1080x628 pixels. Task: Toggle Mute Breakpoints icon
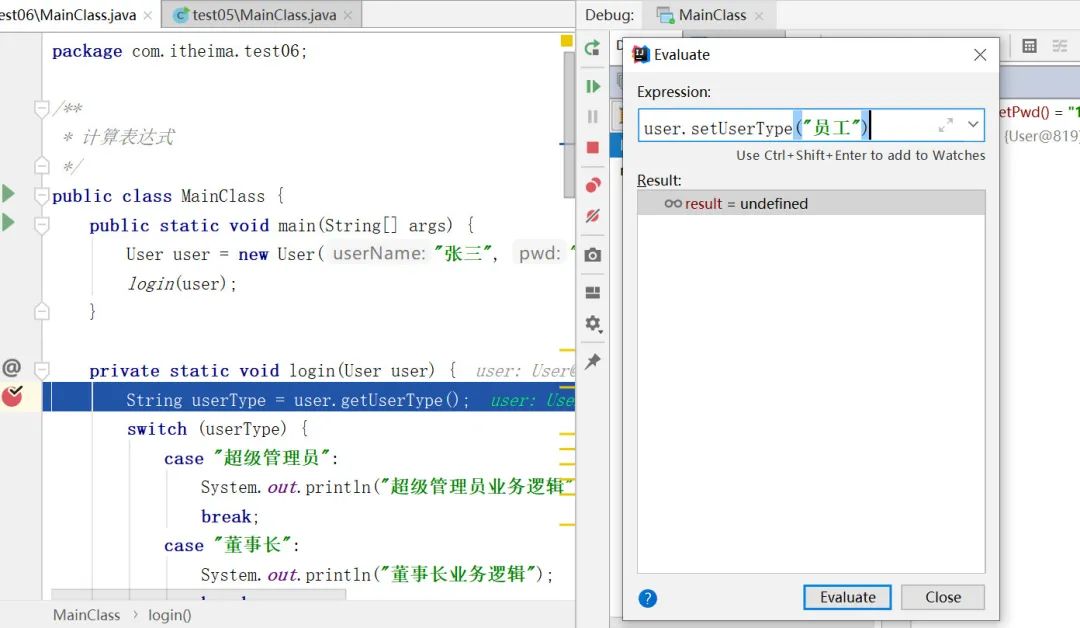pos(592,216)
